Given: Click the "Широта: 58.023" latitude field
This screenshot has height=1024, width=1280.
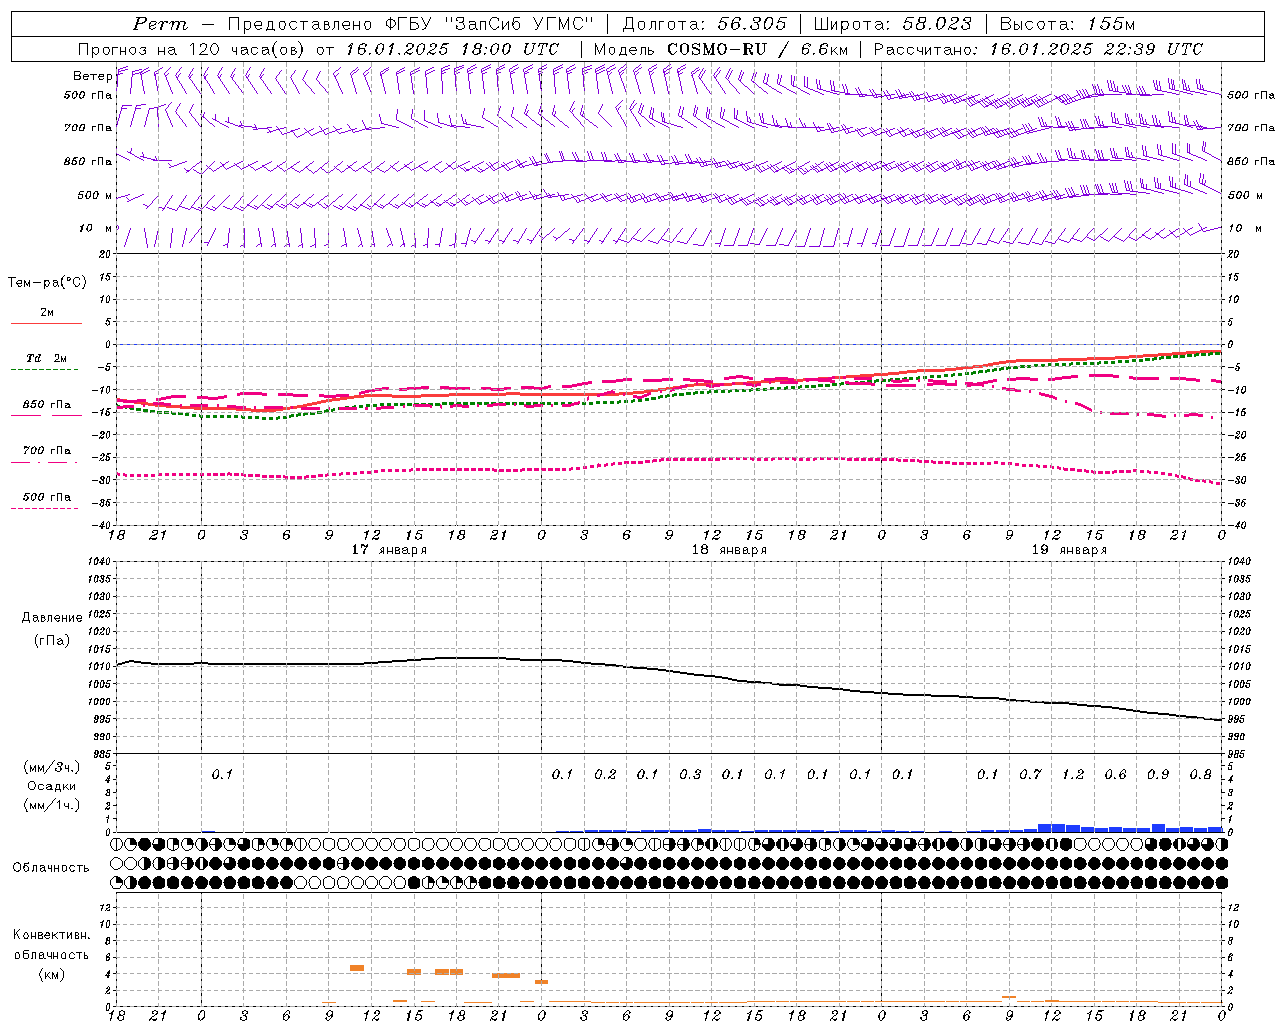Looking at the screenshot, I should (x=892, y=24).
